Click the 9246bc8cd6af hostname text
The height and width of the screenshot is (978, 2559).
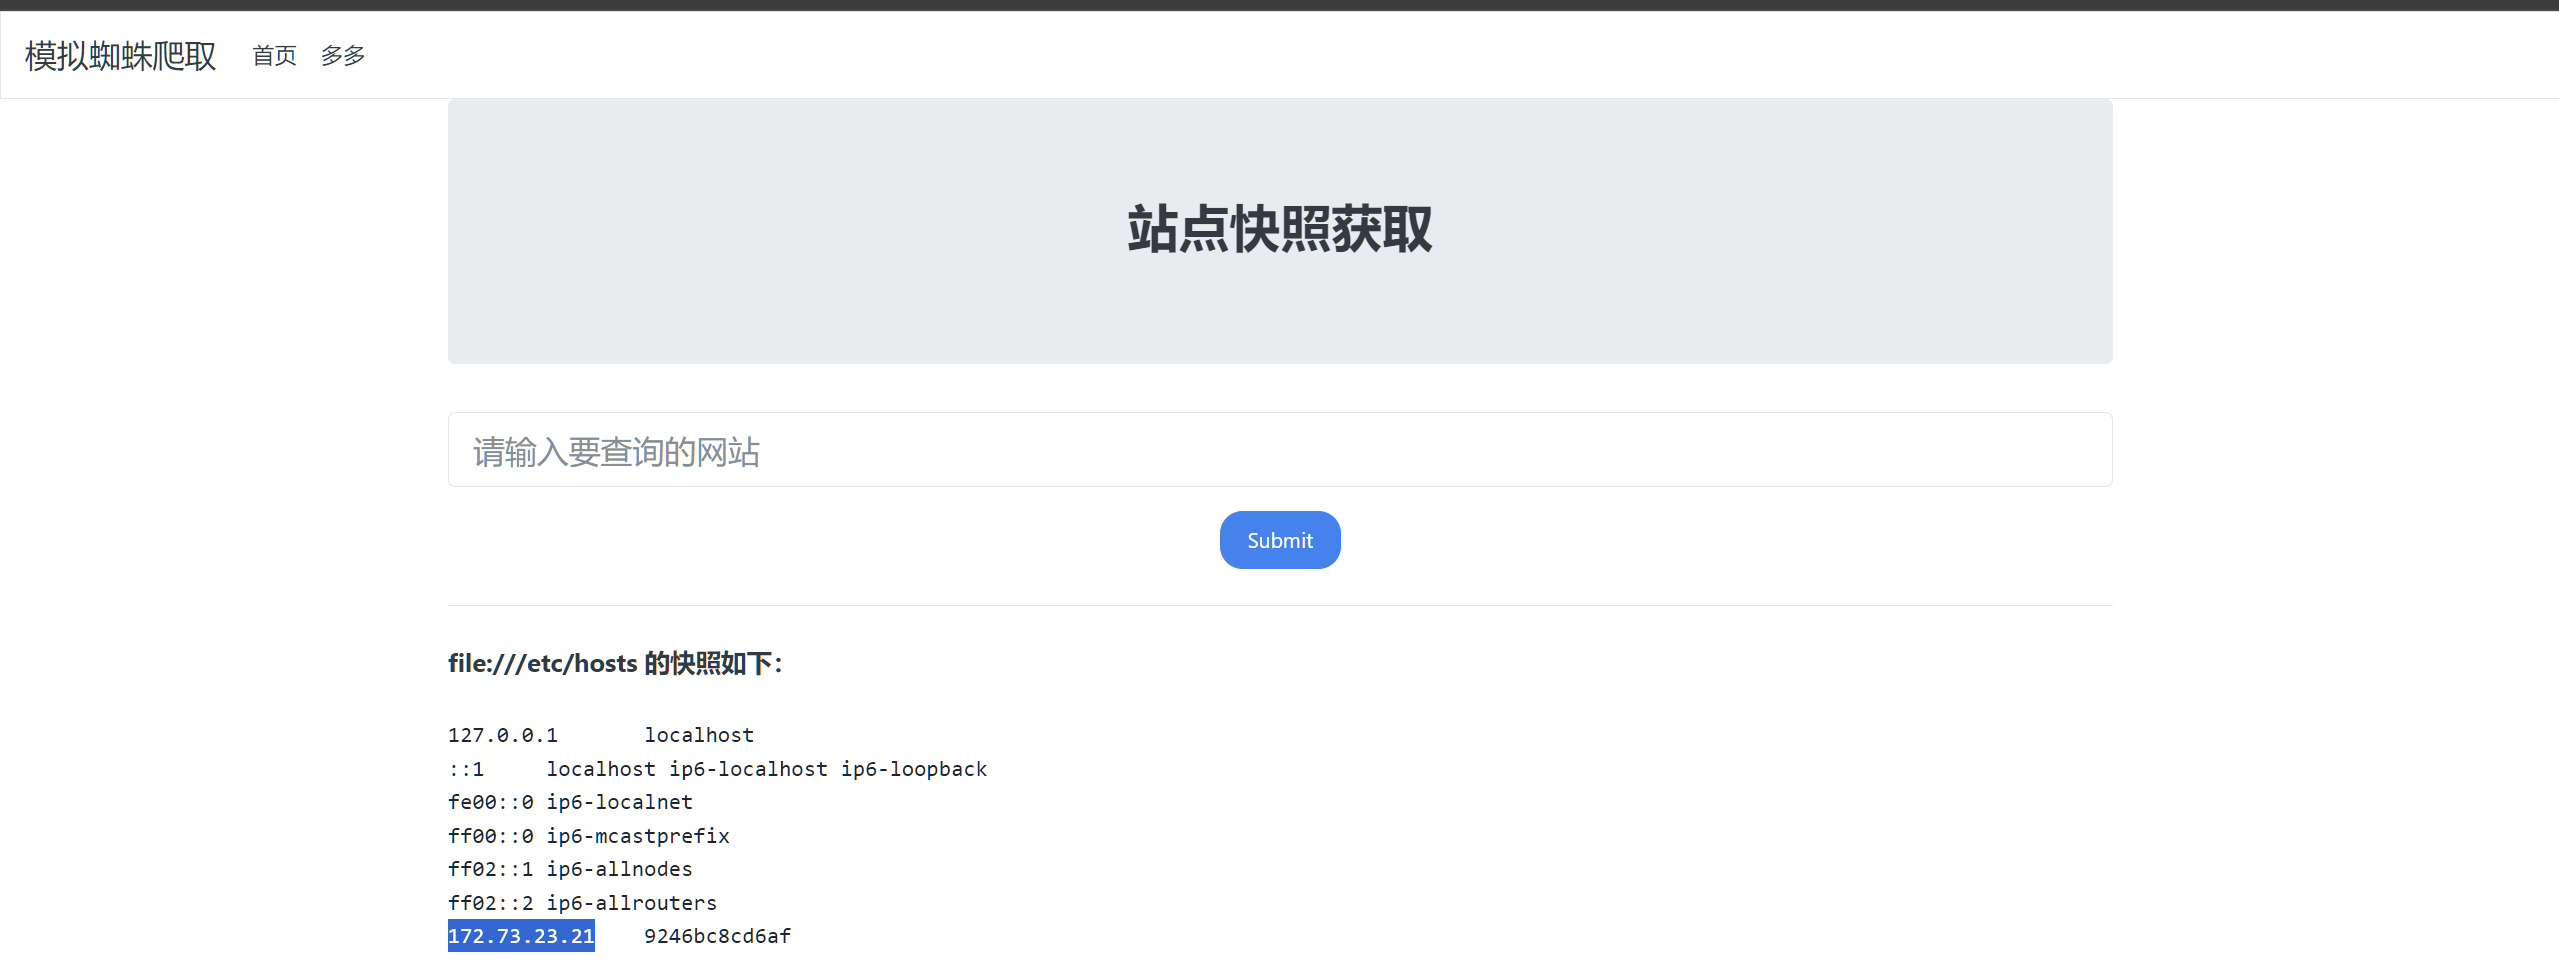[717, 937]
